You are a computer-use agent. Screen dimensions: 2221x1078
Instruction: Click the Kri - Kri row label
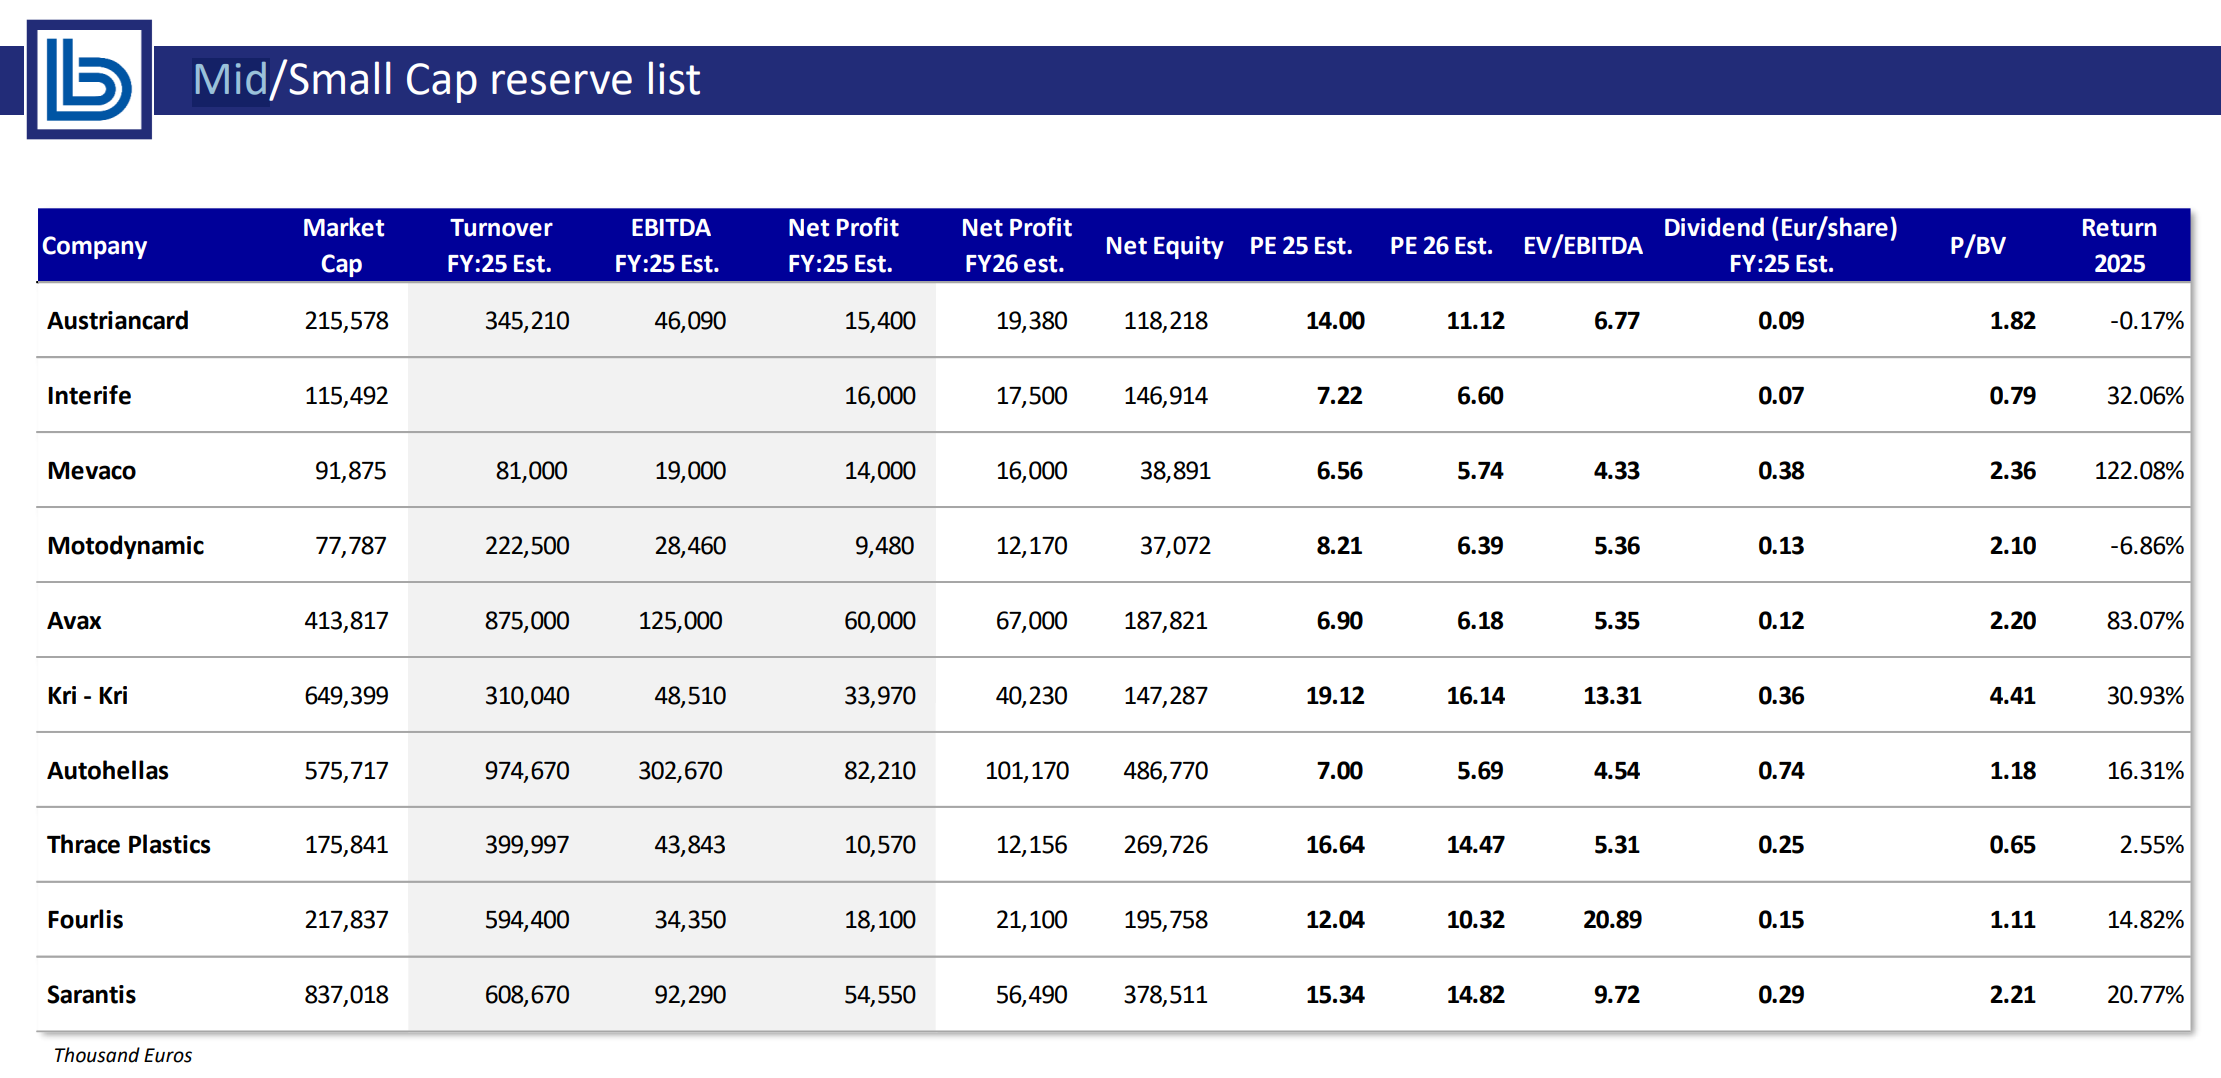tap(88, 696)
